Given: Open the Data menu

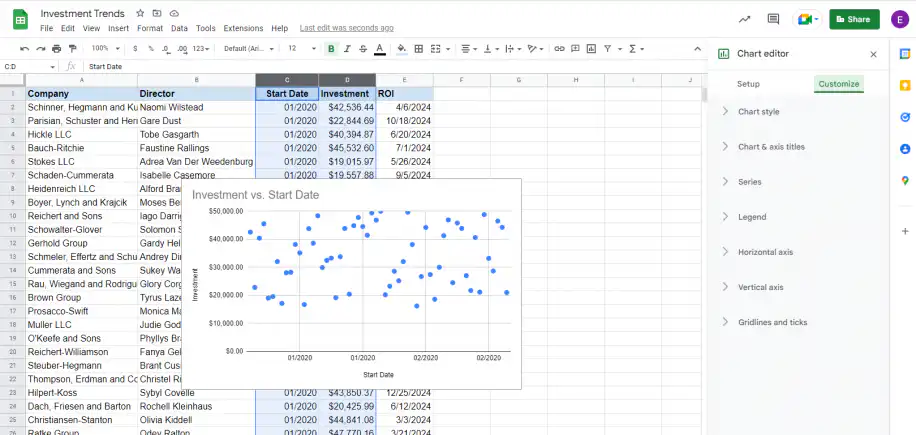Looking at the screenshot, I should (x=179, y=28).
